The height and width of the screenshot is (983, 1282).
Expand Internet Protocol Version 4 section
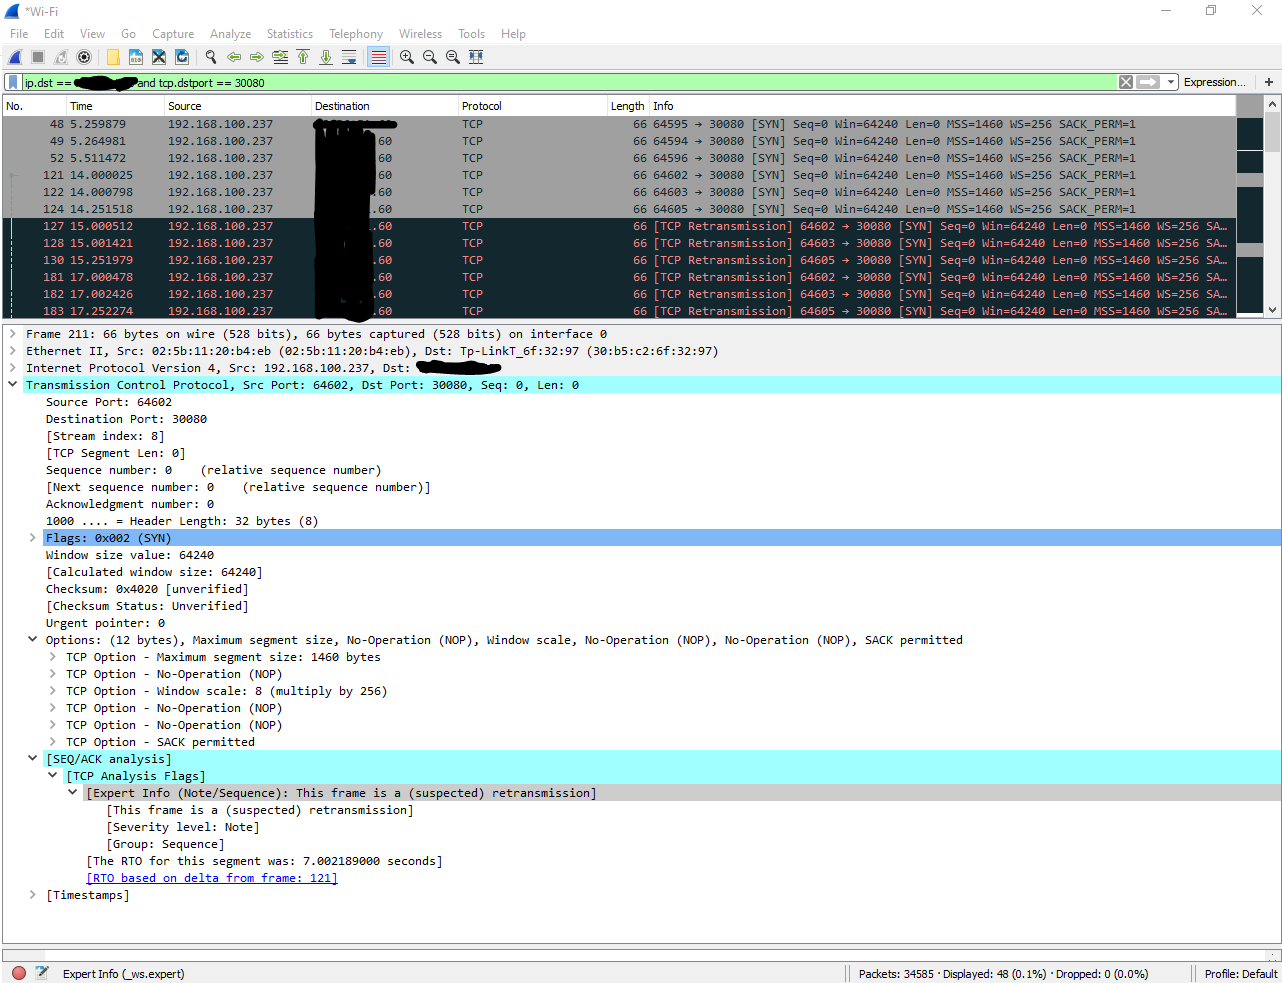12,368
